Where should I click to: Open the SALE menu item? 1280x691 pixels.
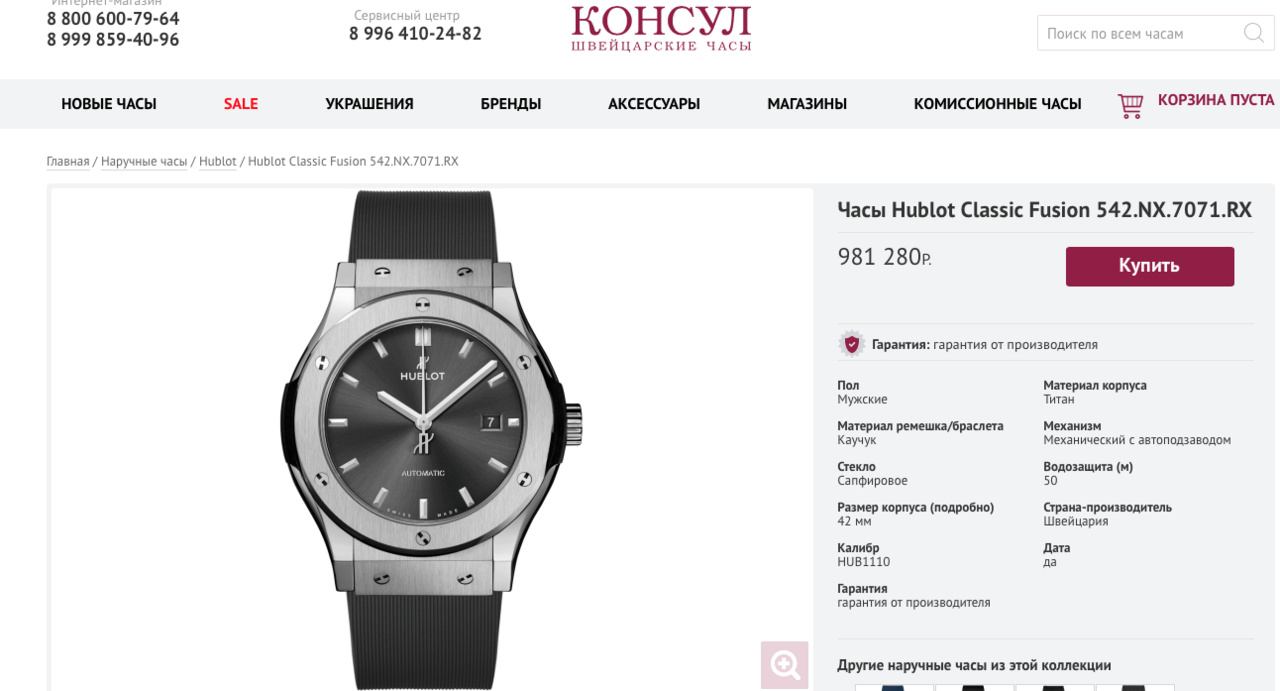click(241, 104)
